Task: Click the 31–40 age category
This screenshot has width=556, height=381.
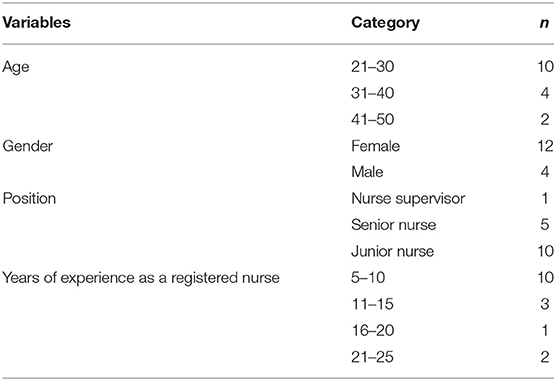Action: coord(373,93)
